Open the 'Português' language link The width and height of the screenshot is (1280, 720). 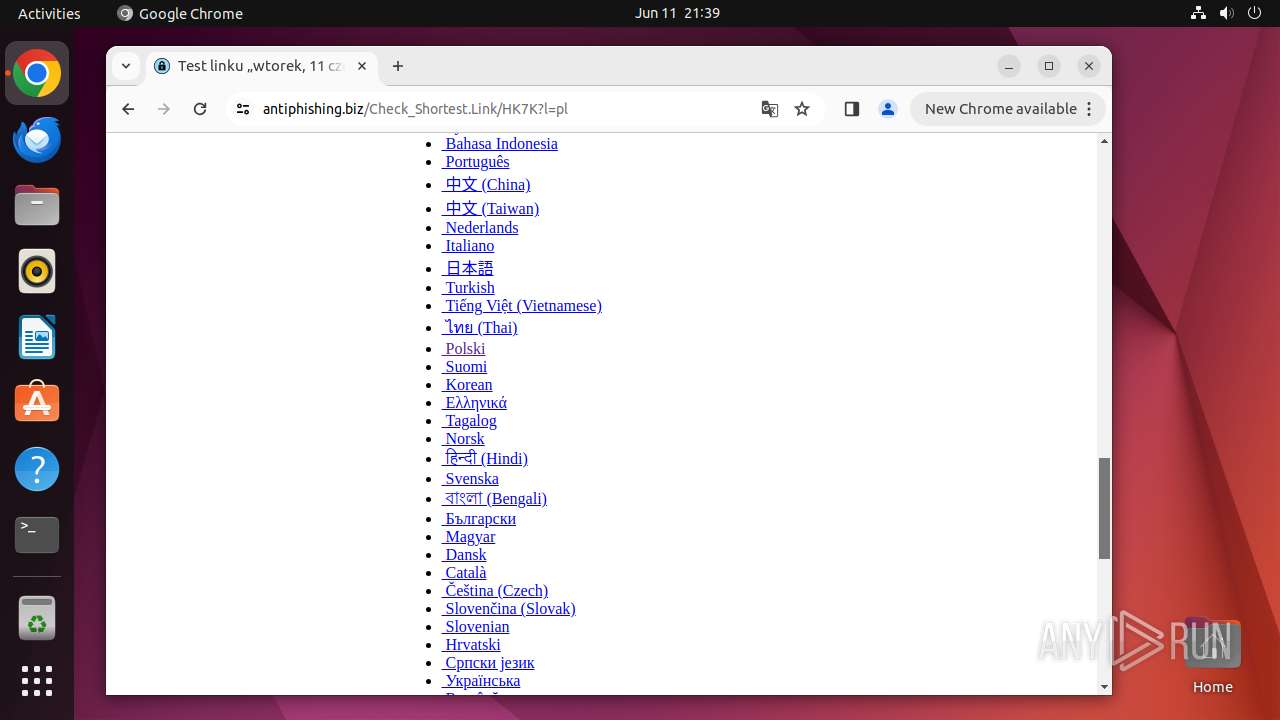coord(476,162)
